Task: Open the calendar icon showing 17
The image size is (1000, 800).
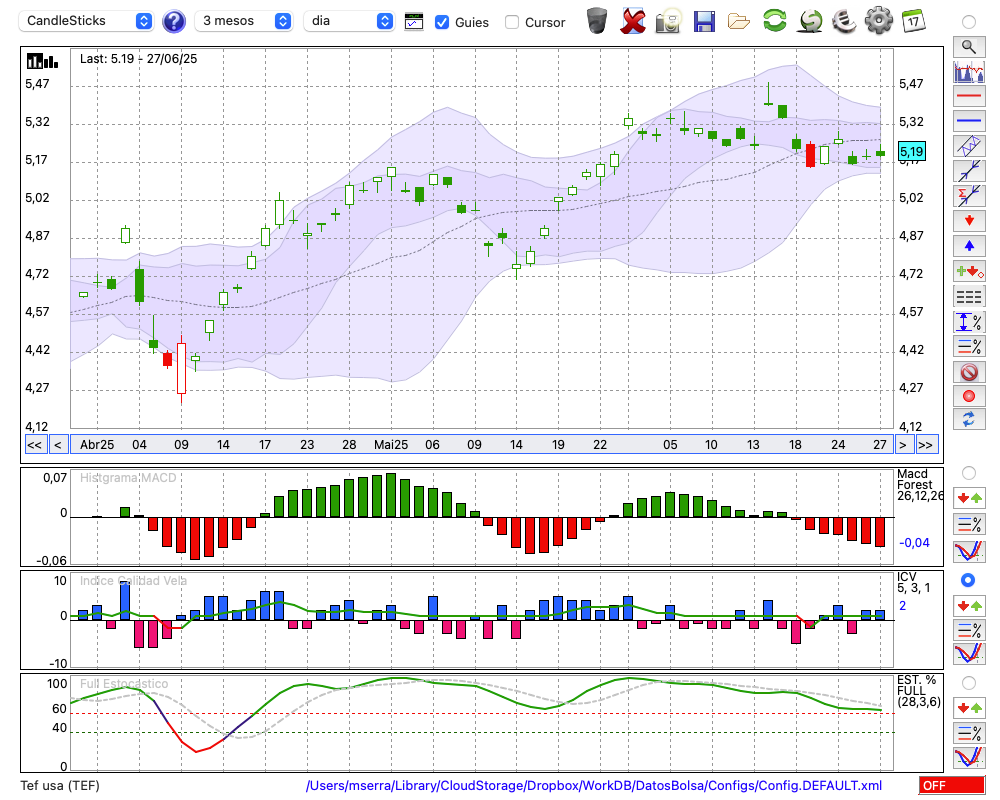Action: point(914,21)
